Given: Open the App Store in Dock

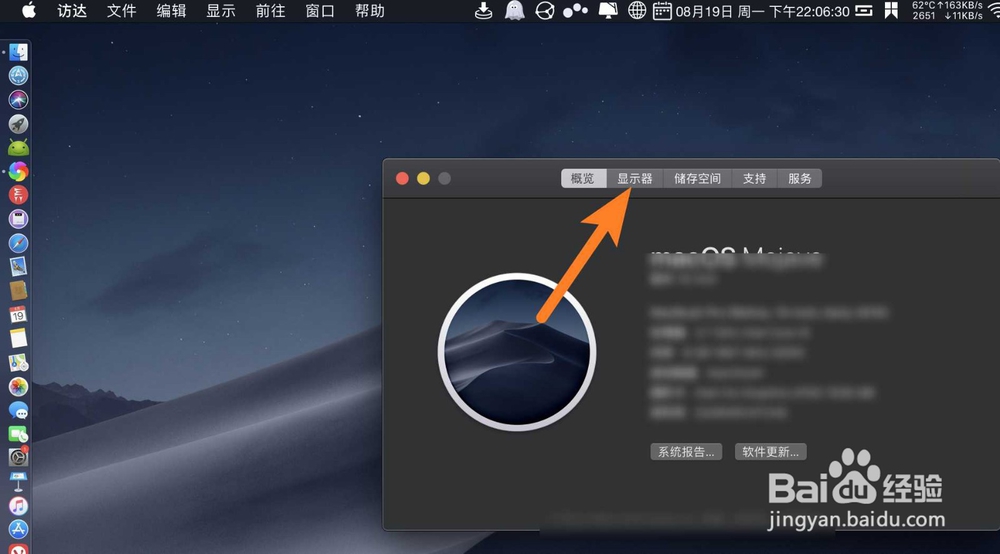Looking at the screenshot, I should point(18,529).
